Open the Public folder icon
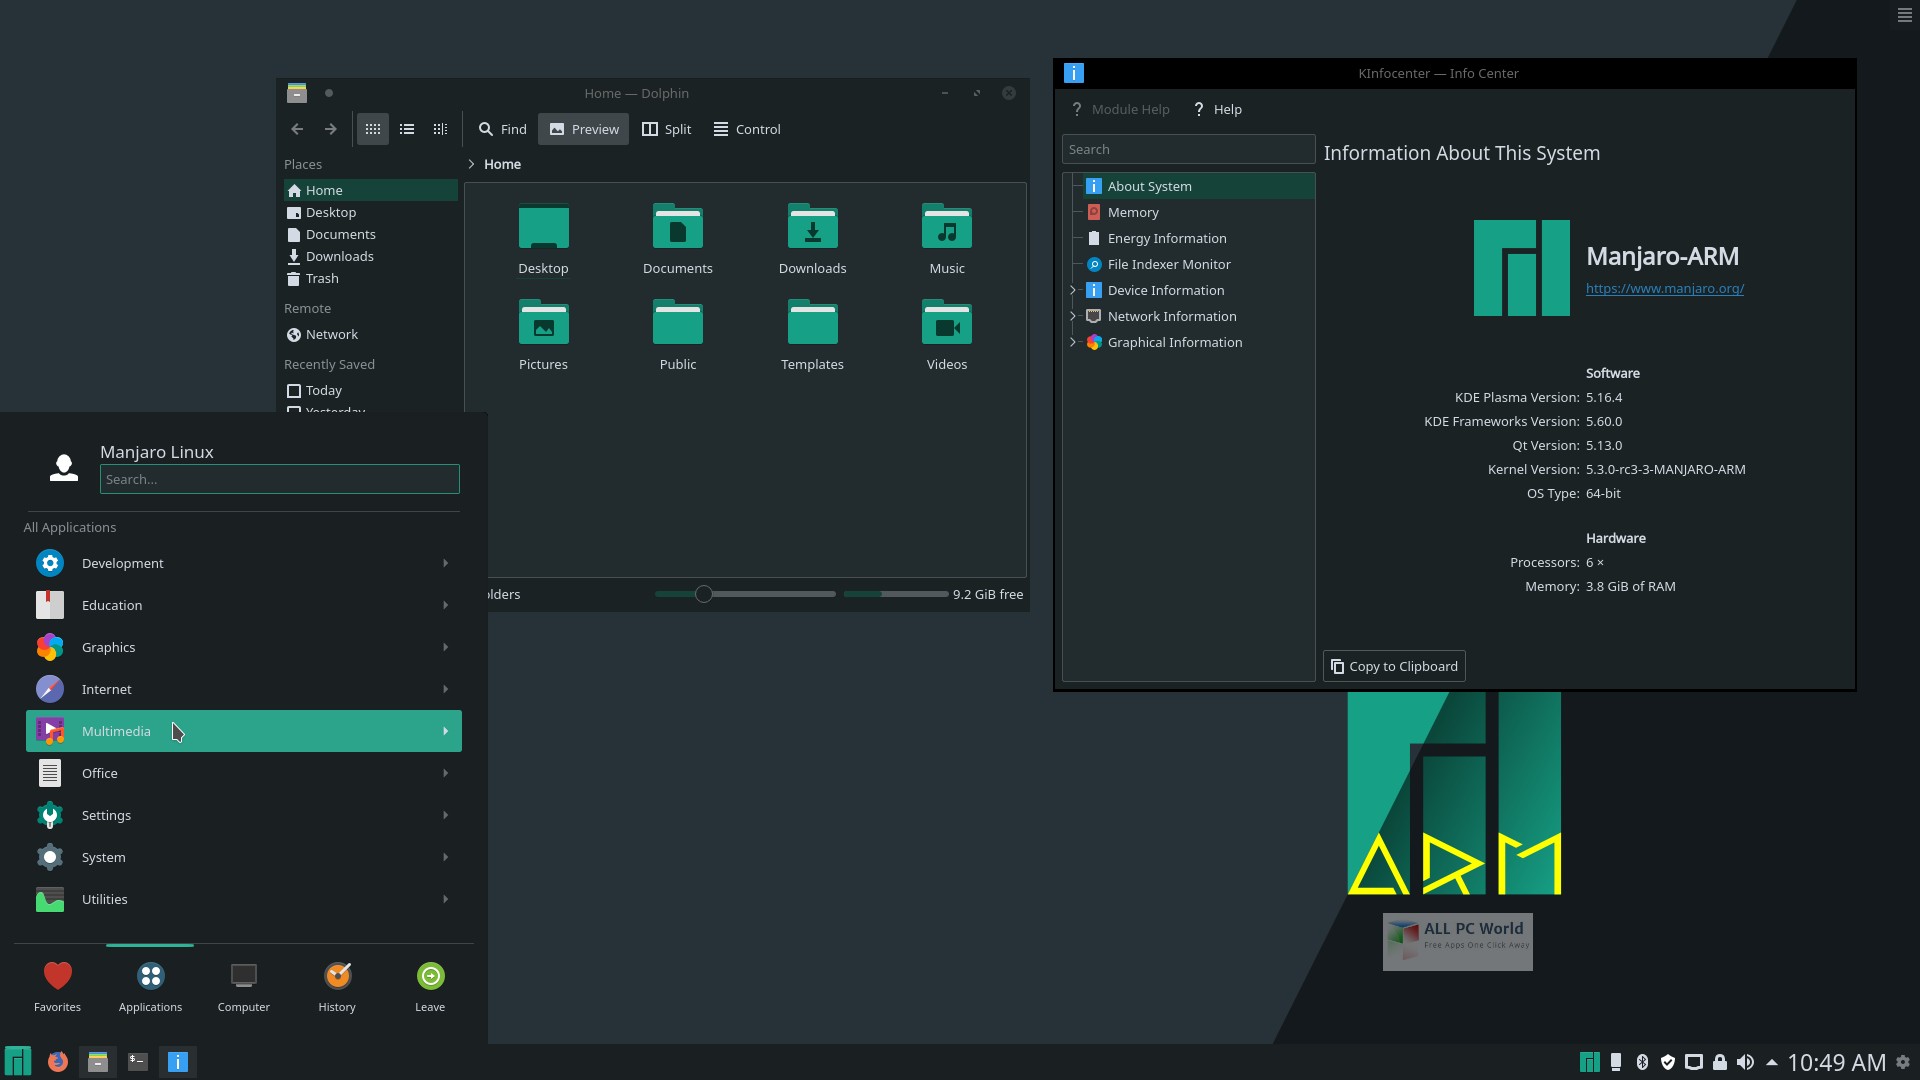 tap(677, 336)
